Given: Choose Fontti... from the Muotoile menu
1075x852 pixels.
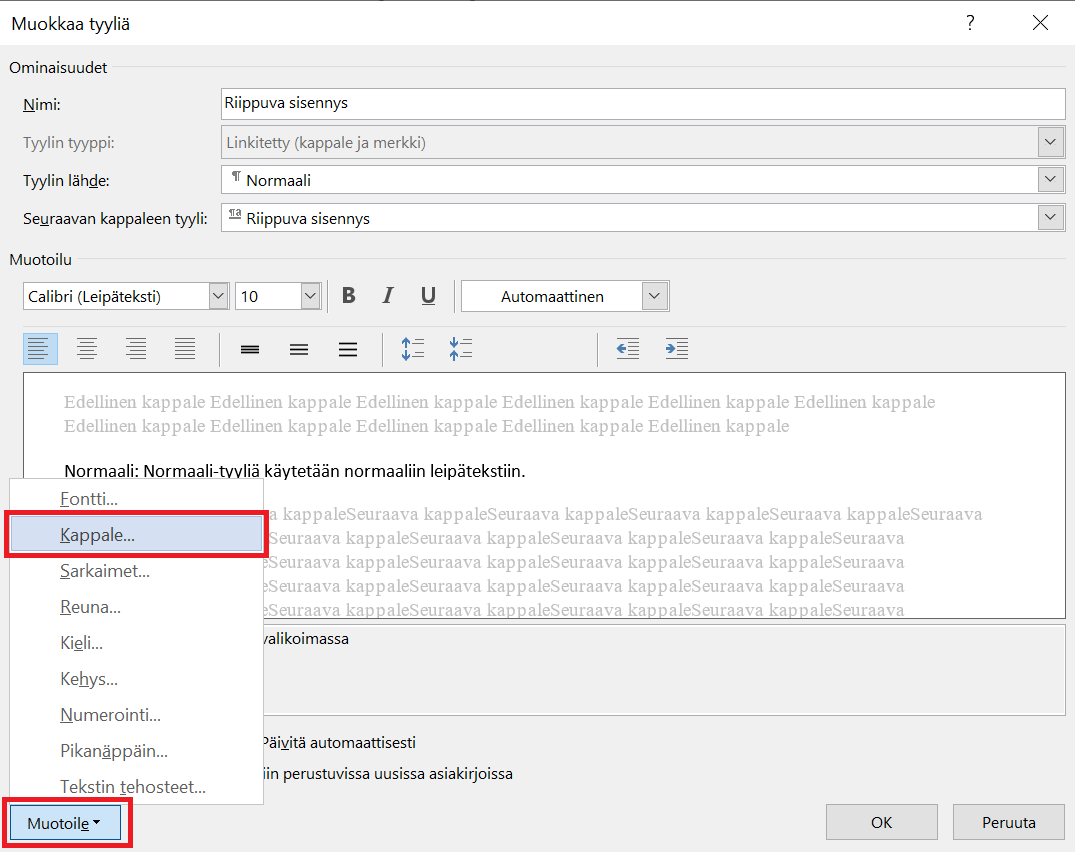Looking at the screenshot, I should click(136, 498).
